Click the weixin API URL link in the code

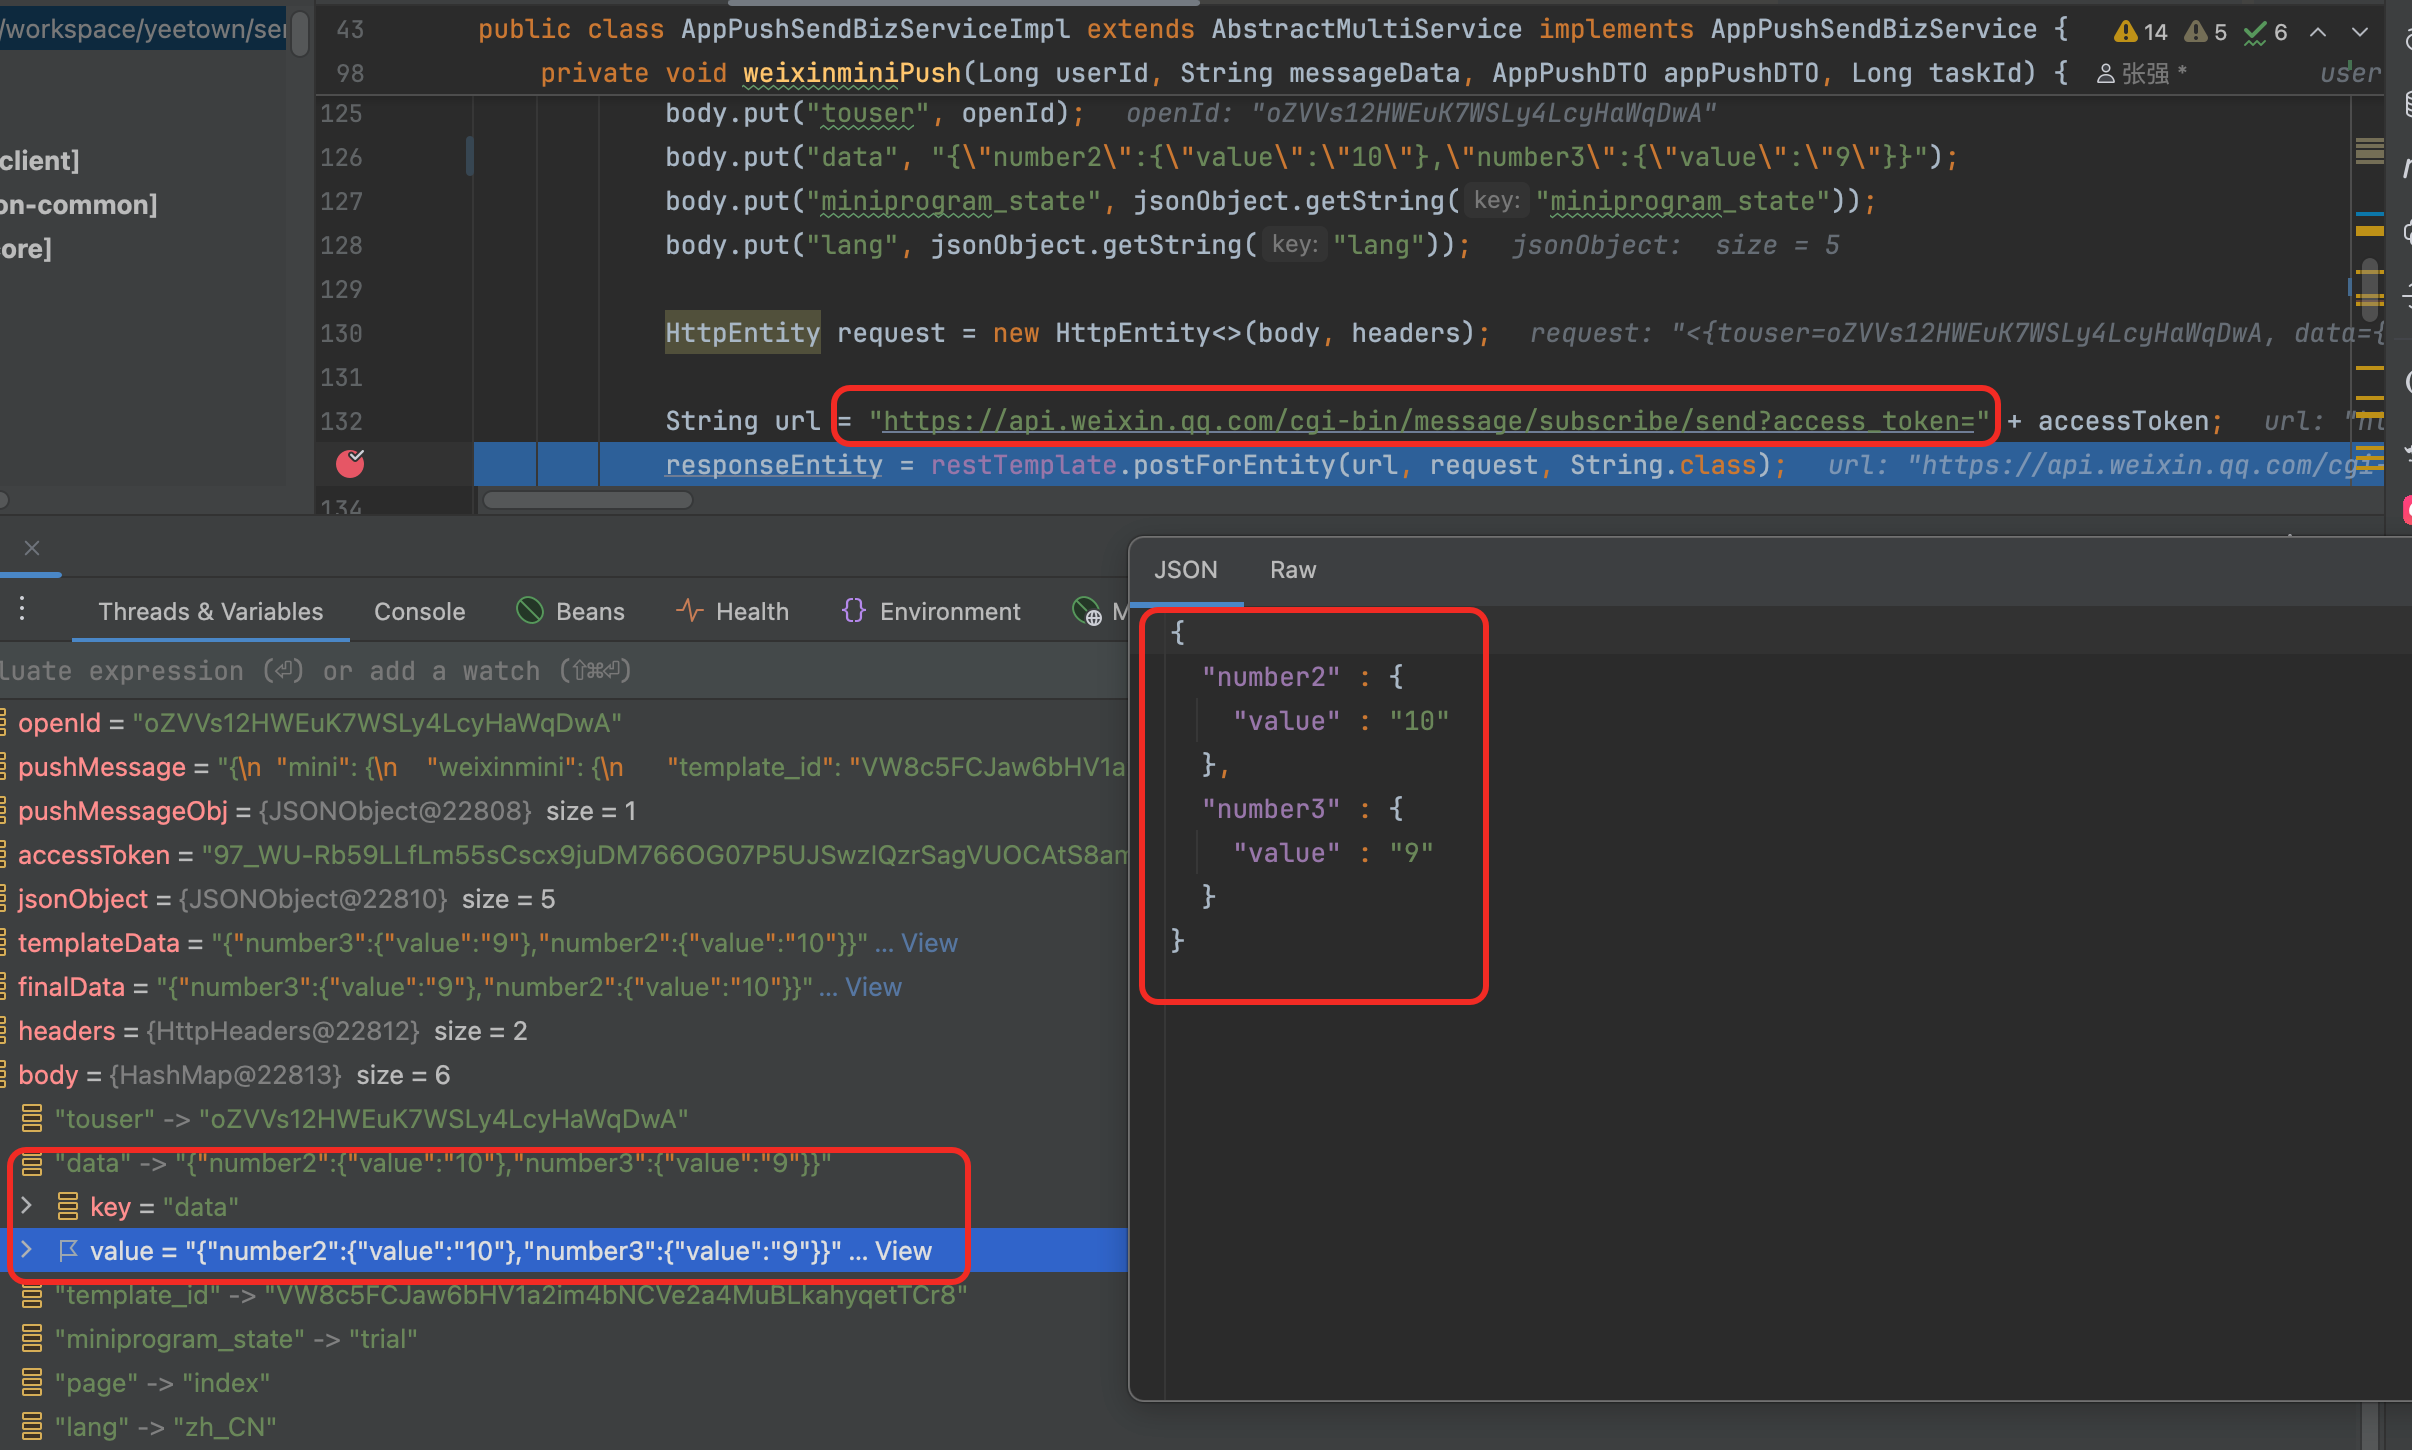[1428, 421]
